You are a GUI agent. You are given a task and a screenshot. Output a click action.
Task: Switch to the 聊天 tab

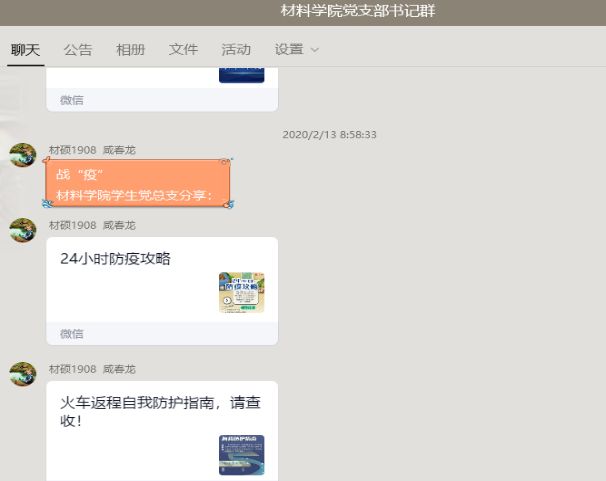coord(25,49)
